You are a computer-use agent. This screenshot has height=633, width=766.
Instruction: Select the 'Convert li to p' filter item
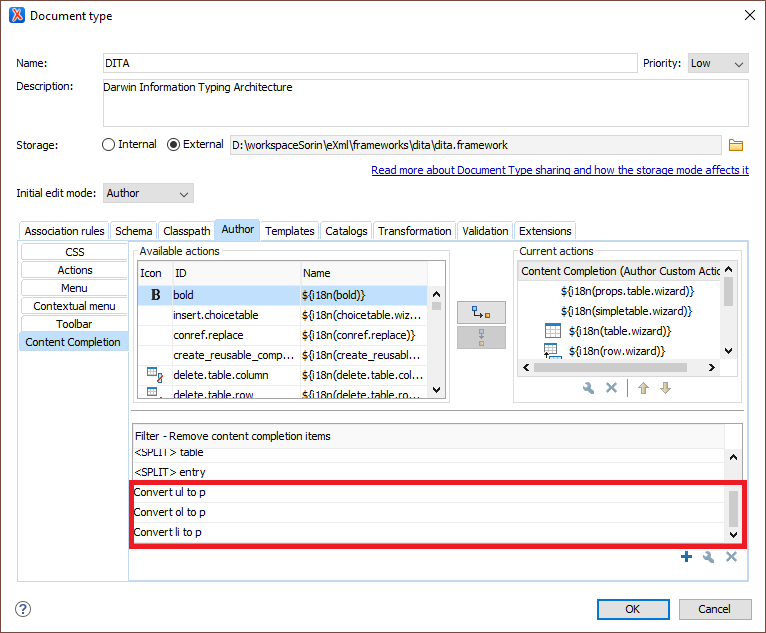(429, 532)
